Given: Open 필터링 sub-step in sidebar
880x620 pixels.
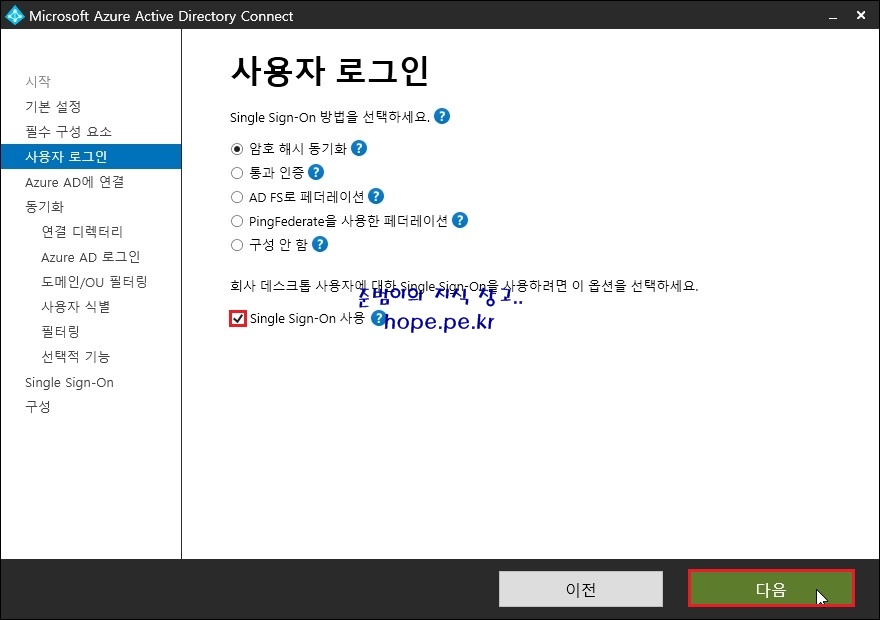Looking at the screenshot, I should [60, 332].
